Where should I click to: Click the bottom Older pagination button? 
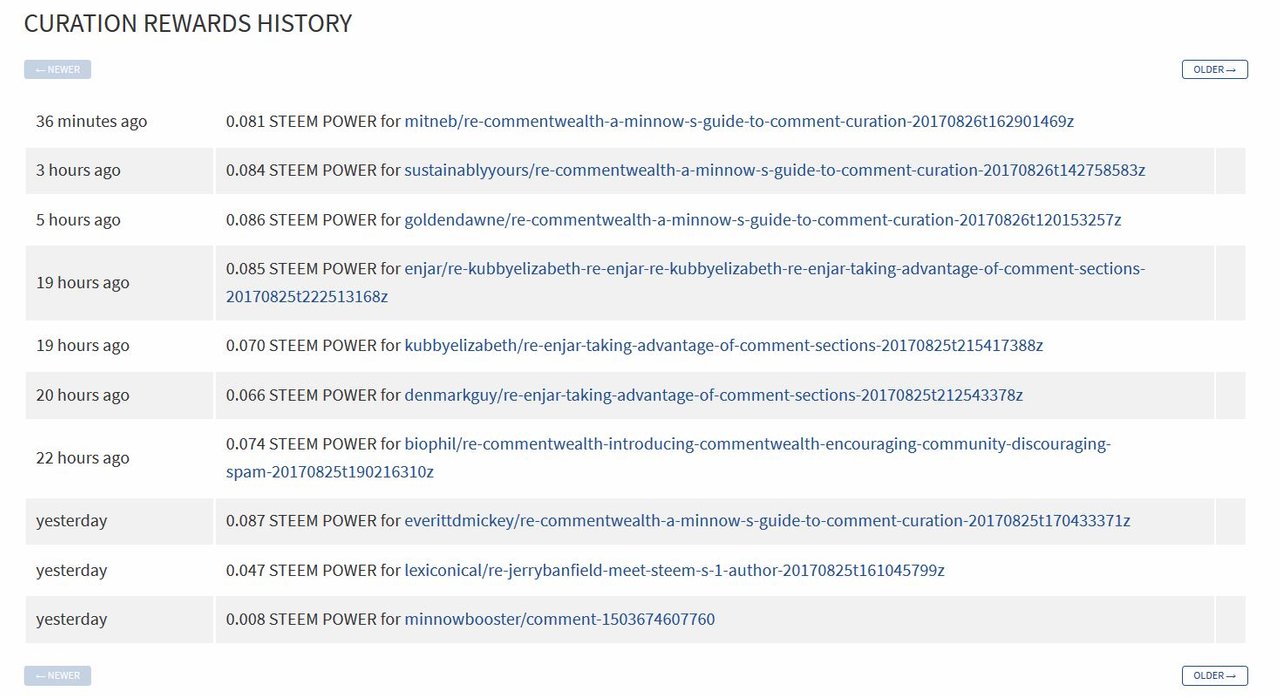tap(1214, 676)
